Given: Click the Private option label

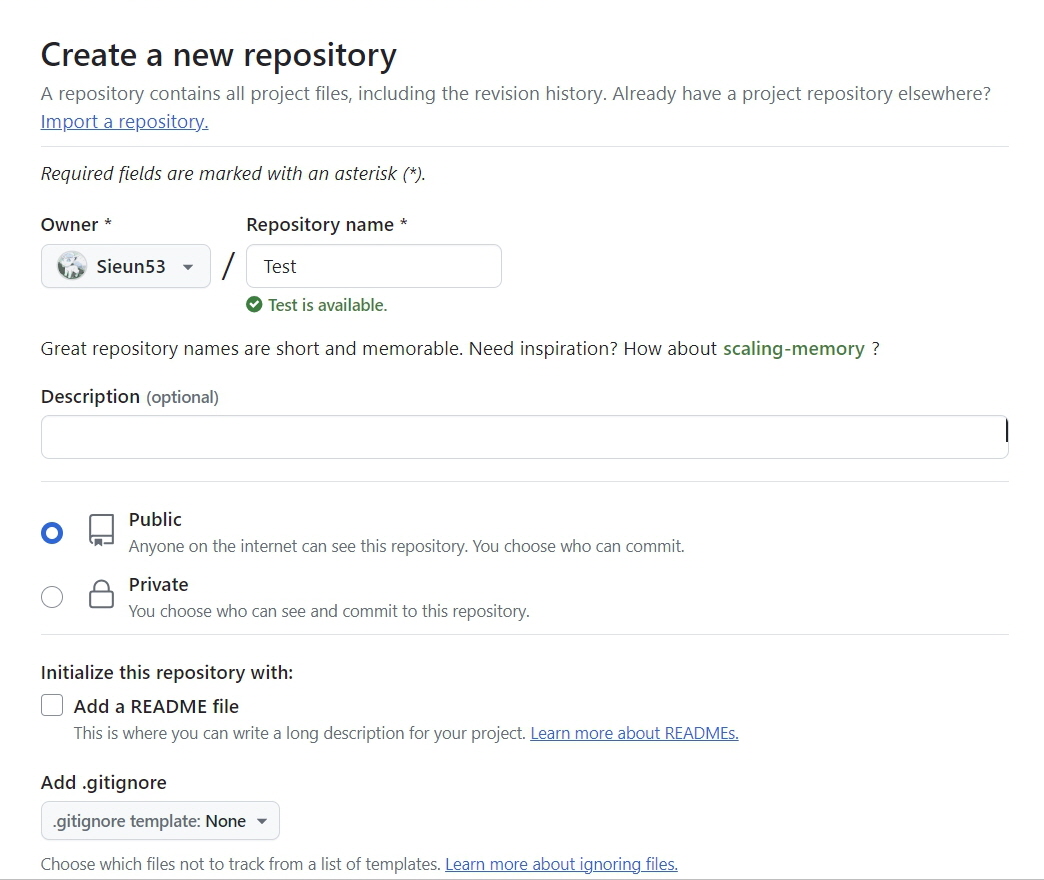Looking at the screenshot, I should click(158, 585).
